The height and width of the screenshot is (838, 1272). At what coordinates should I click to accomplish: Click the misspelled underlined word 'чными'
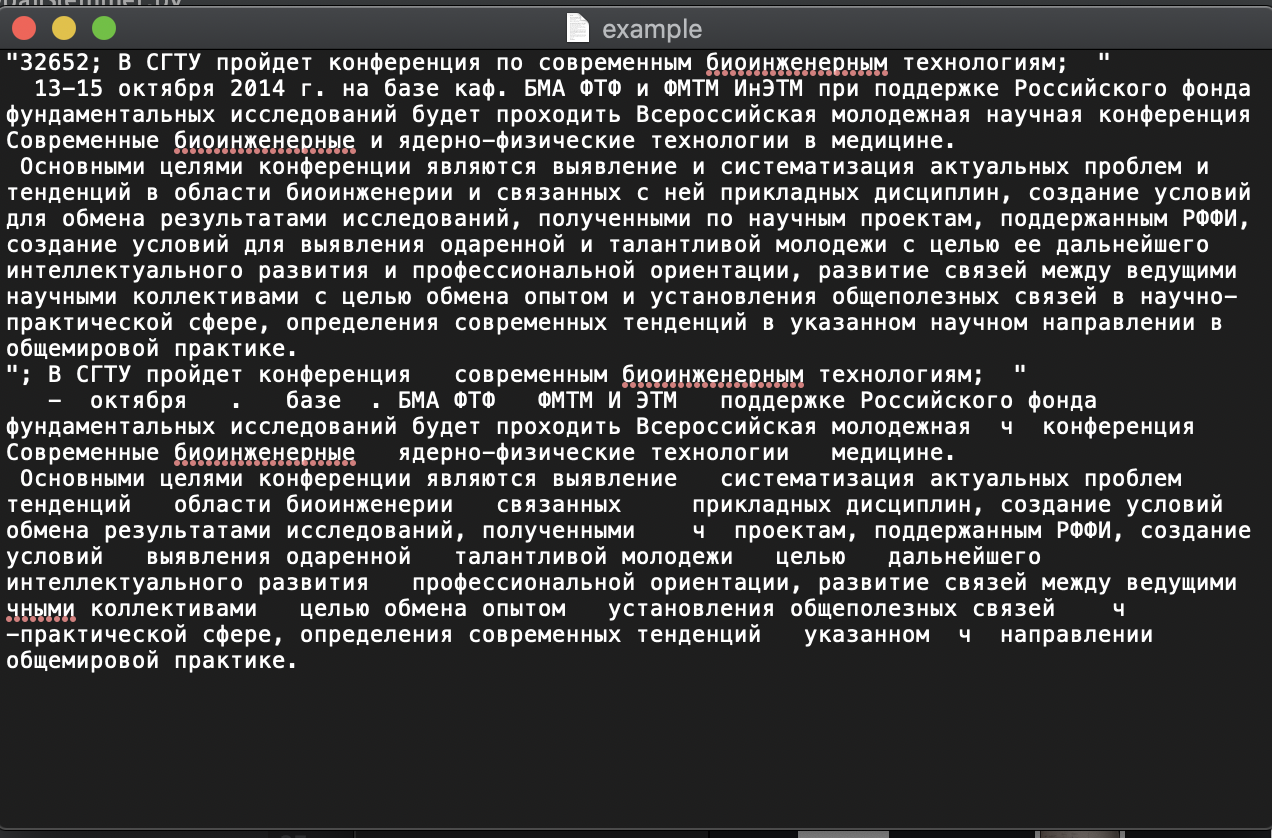(x=40, y=608)
